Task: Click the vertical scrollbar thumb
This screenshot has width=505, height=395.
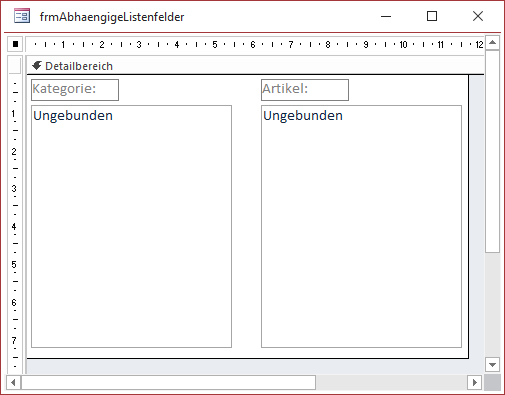Action: (492, 152)
